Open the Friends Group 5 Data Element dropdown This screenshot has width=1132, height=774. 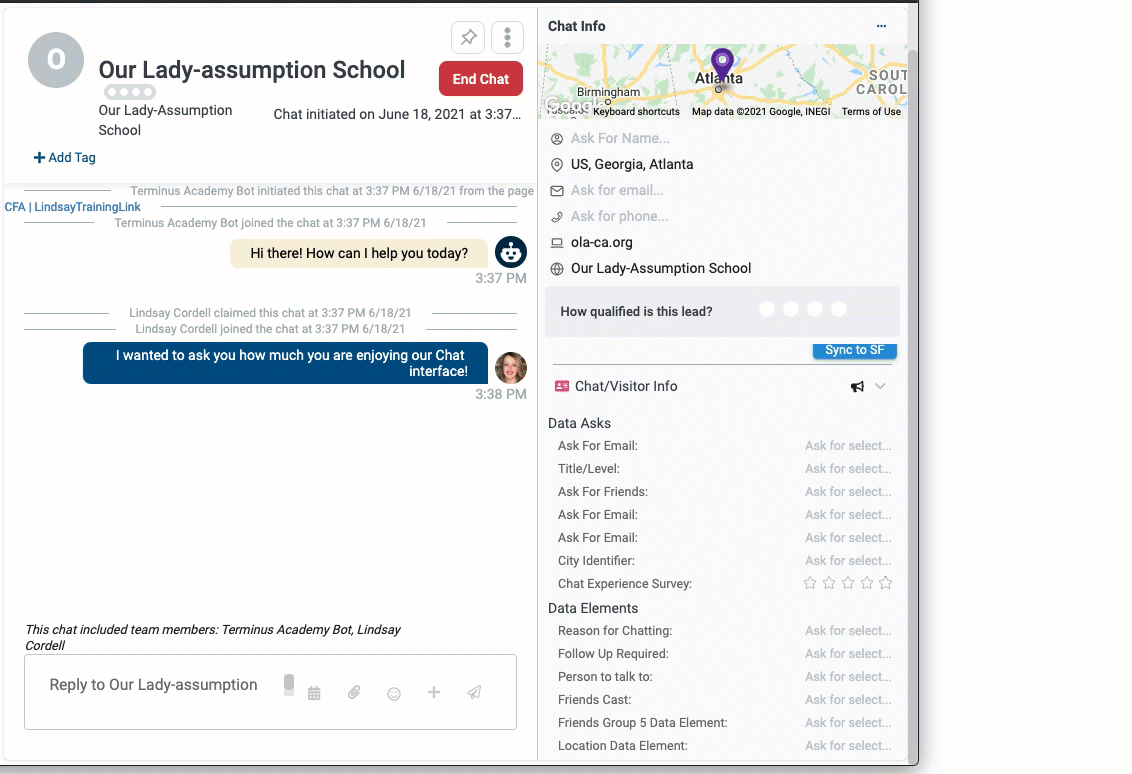(x=848, y=723)
